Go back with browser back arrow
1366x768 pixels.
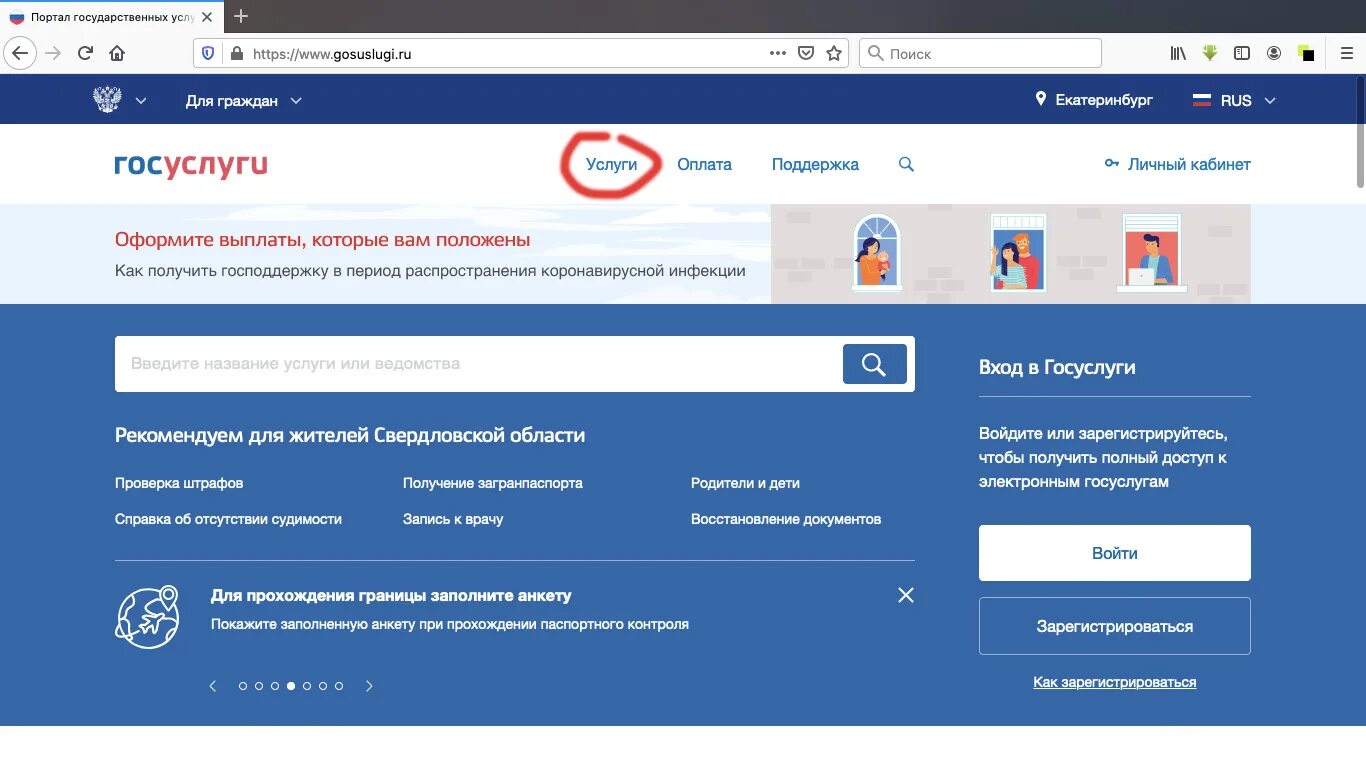pos(19,53)
